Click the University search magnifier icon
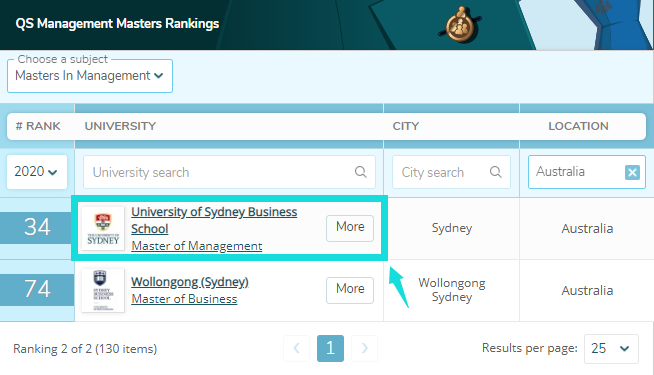The width and height of the screenshot is (654, 375). tap(360, 172)
